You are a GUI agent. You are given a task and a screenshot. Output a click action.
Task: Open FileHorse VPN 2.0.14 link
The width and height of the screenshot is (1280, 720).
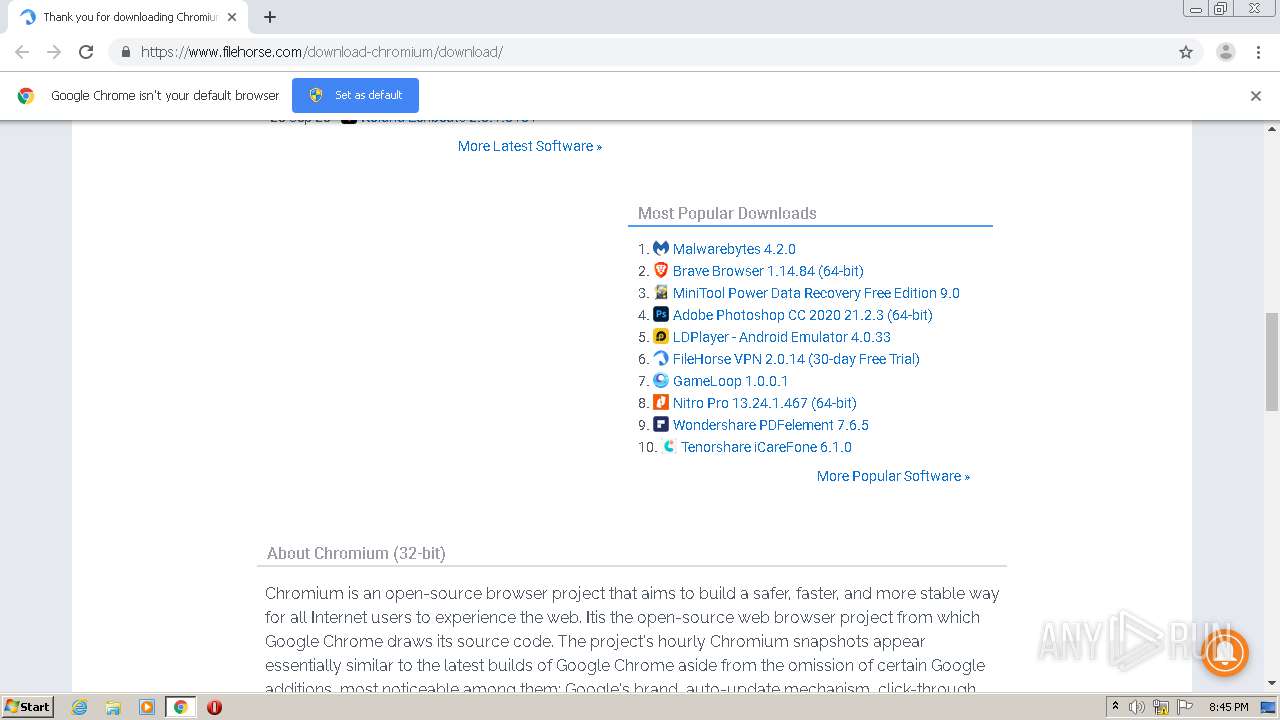(796, 359)
